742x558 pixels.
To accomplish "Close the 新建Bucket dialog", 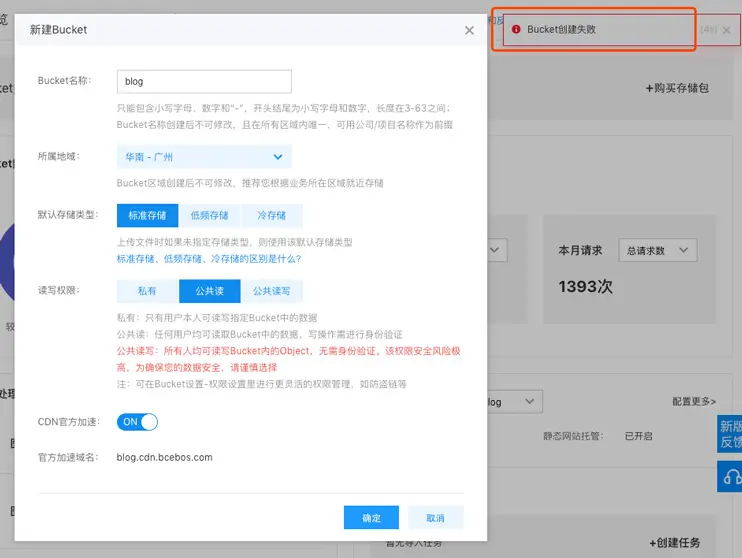I will click(469, 30).
